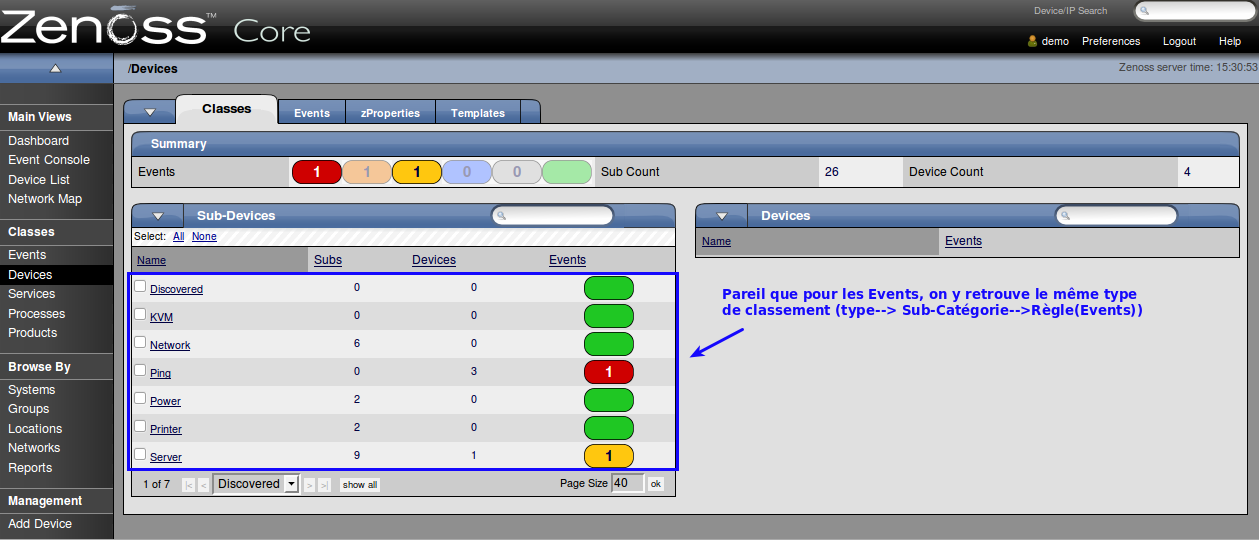This screenshot has width=1259, height=540.
Task: Open the Discovered page selector dropdown
Action: pos(291,484)
